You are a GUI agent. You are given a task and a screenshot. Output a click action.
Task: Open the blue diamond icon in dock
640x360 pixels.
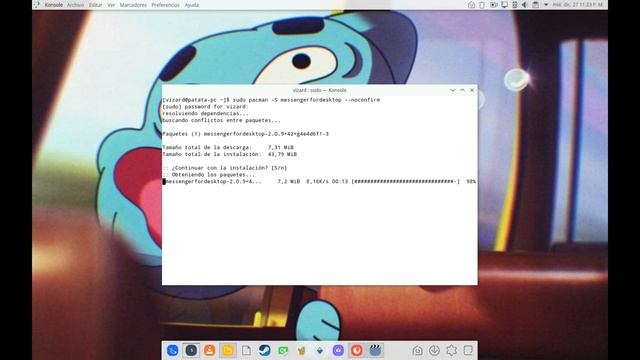[320, 350]
